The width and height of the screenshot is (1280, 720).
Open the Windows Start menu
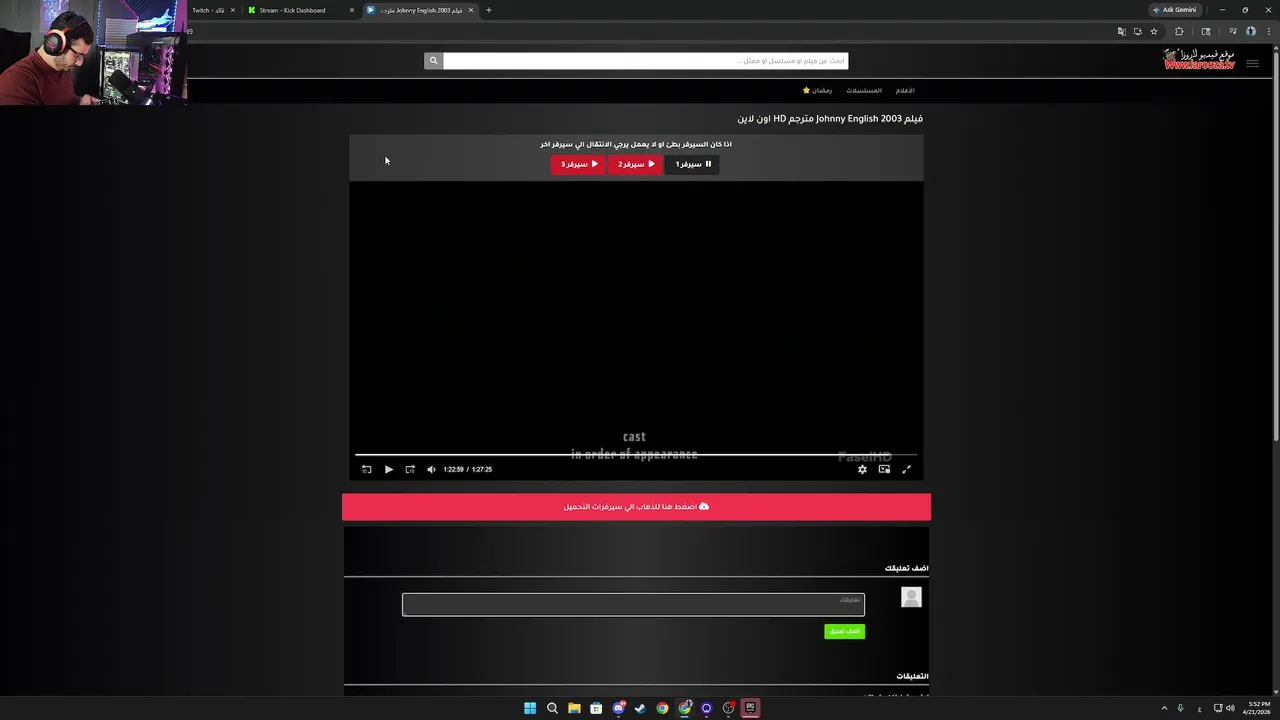(x=530, y=708)
